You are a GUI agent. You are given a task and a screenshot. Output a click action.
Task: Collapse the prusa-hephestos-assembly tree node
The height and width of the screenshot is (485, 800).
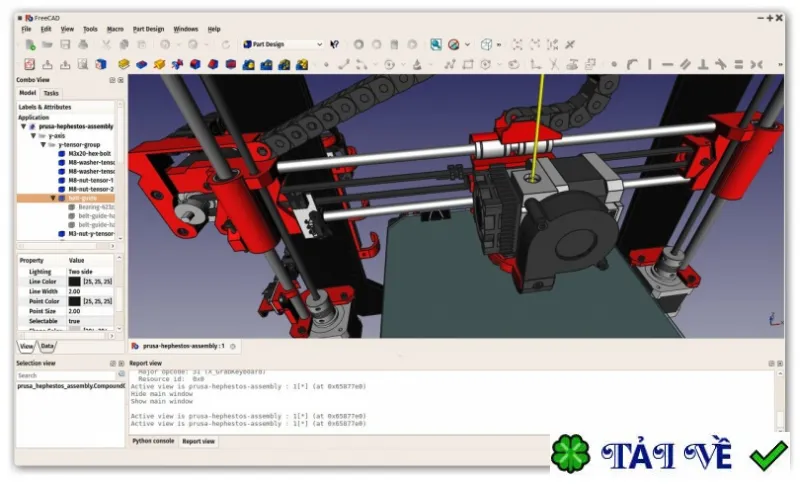23,126
